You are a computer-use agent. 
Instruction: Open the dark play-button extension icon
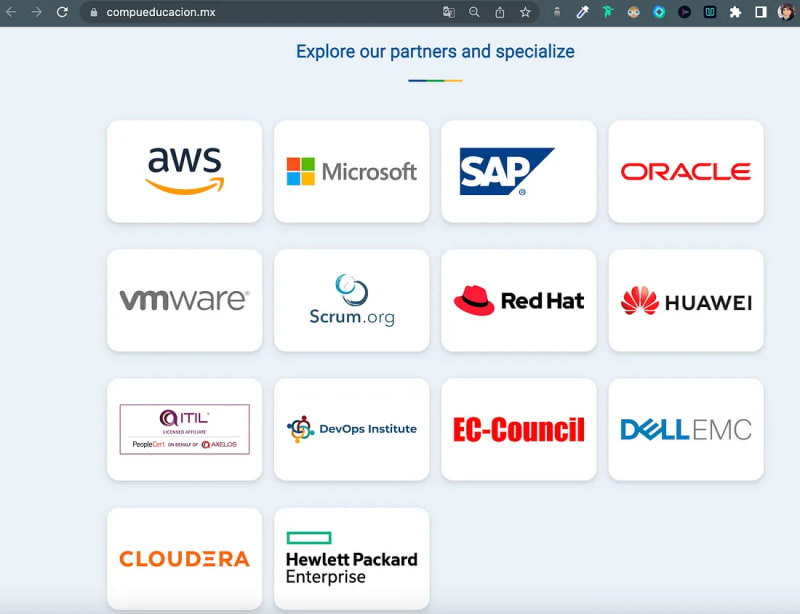point(684,12)
